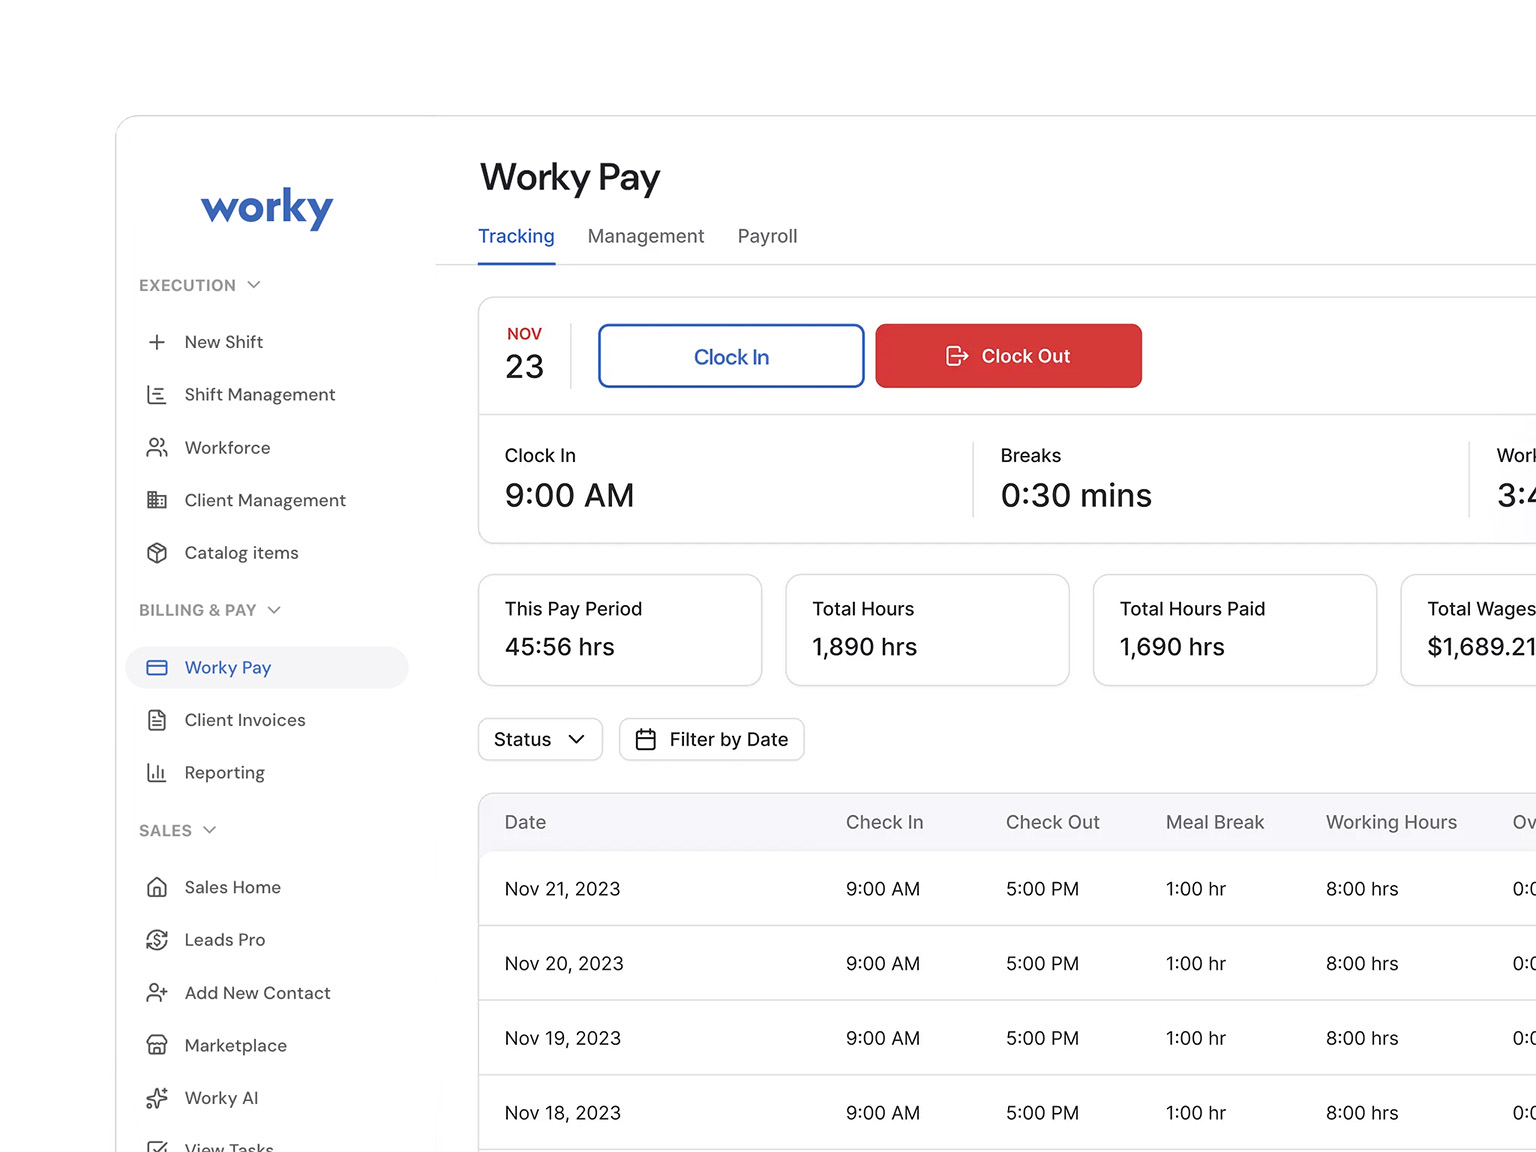Click the Catalog items box icon
Image resolution: width=1536 pixels, height=1152 pixels.
157,553
